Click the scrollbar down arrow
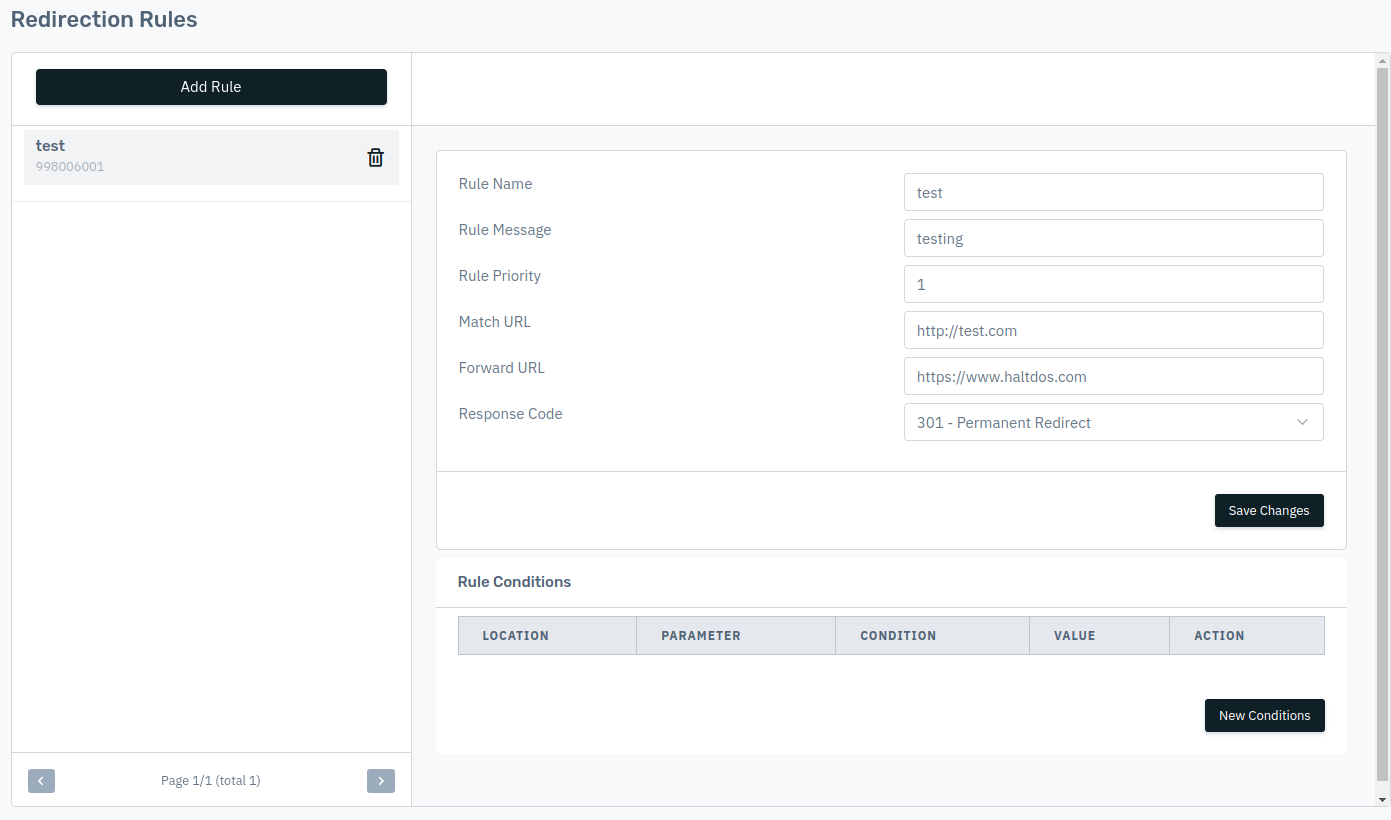Image resolution: width=1391 pixels, height=820 pixels. coord(1383,800)
